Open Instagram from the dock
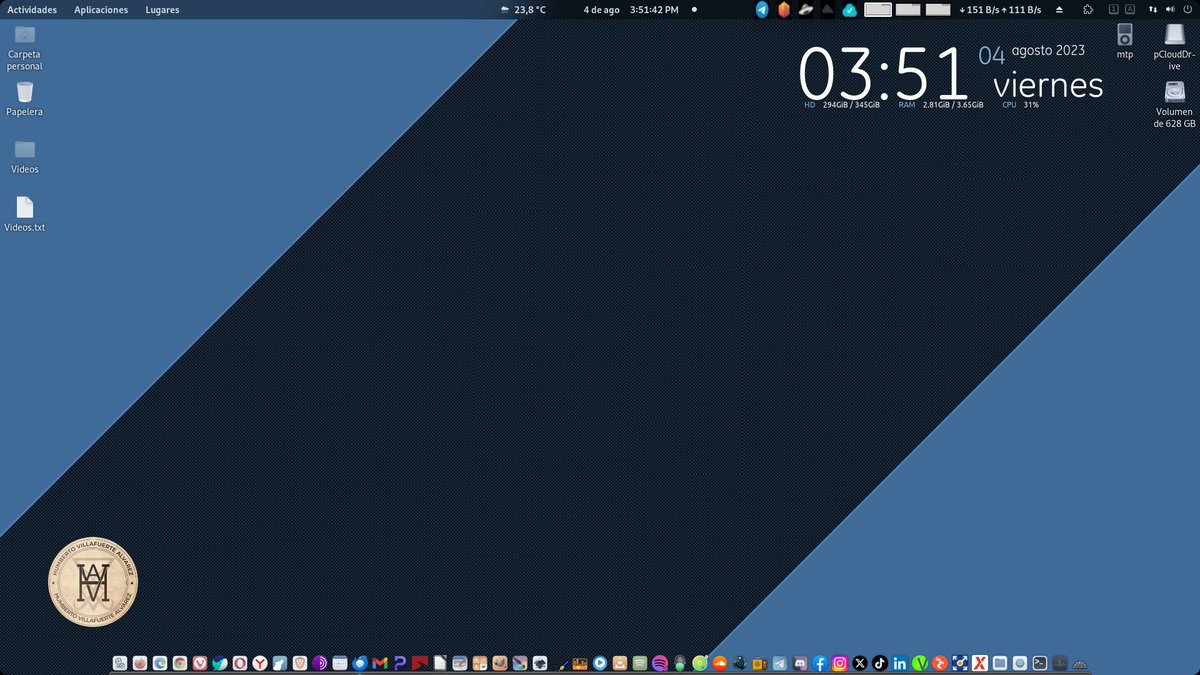 pyautogui.click(x=838, y=663)
